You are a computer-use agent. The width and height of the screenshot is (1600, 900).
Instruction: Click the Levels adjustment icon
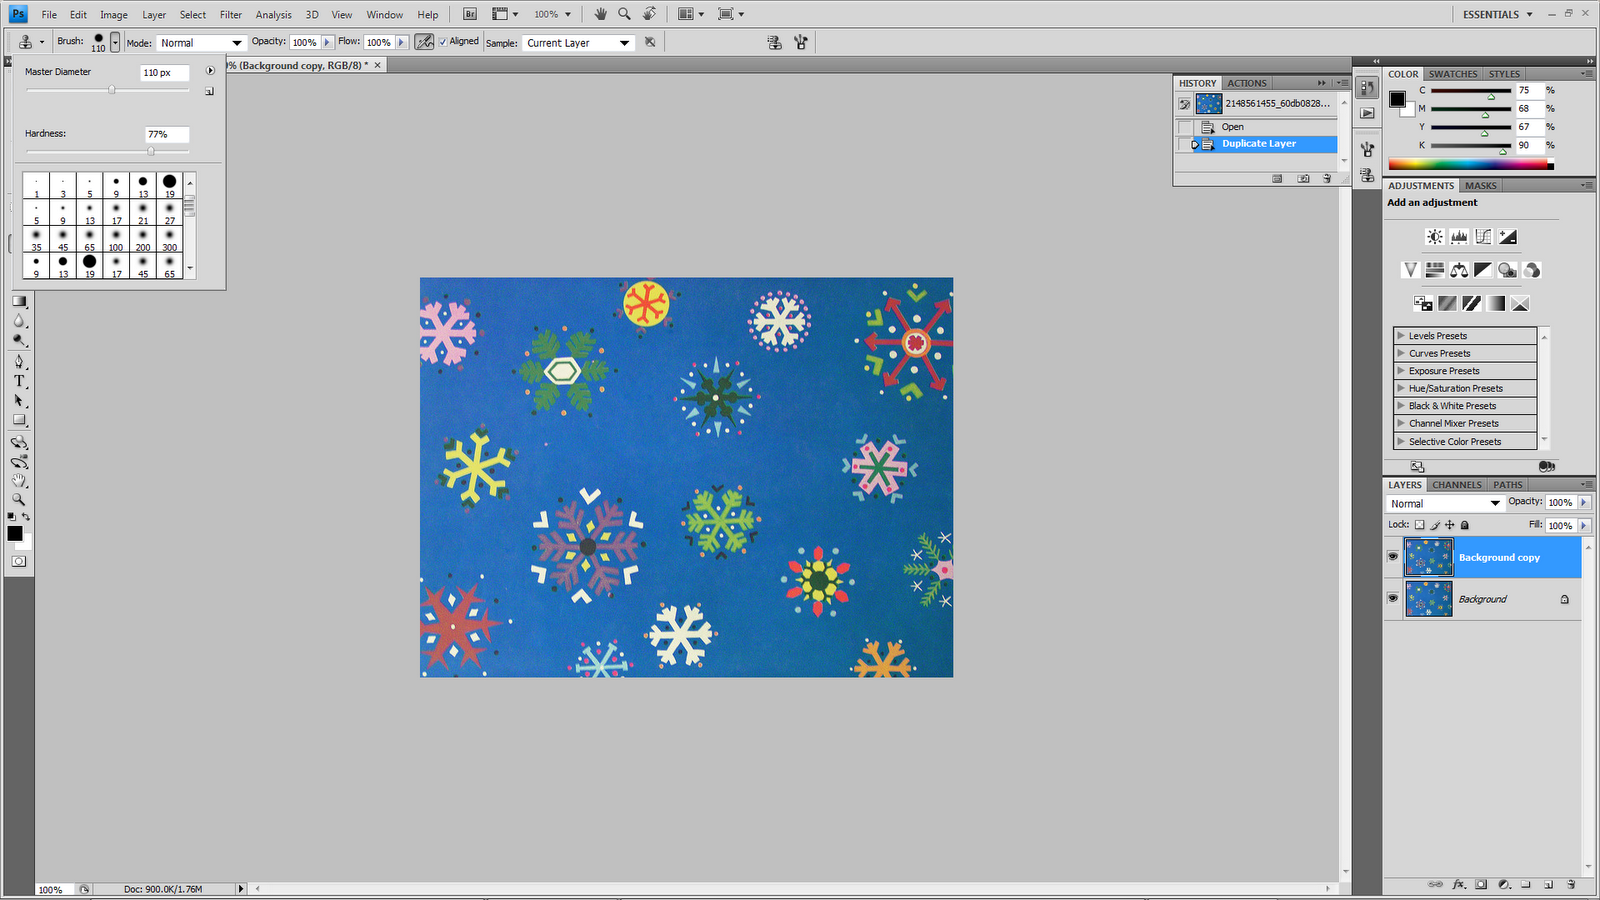coord(1459,237)
